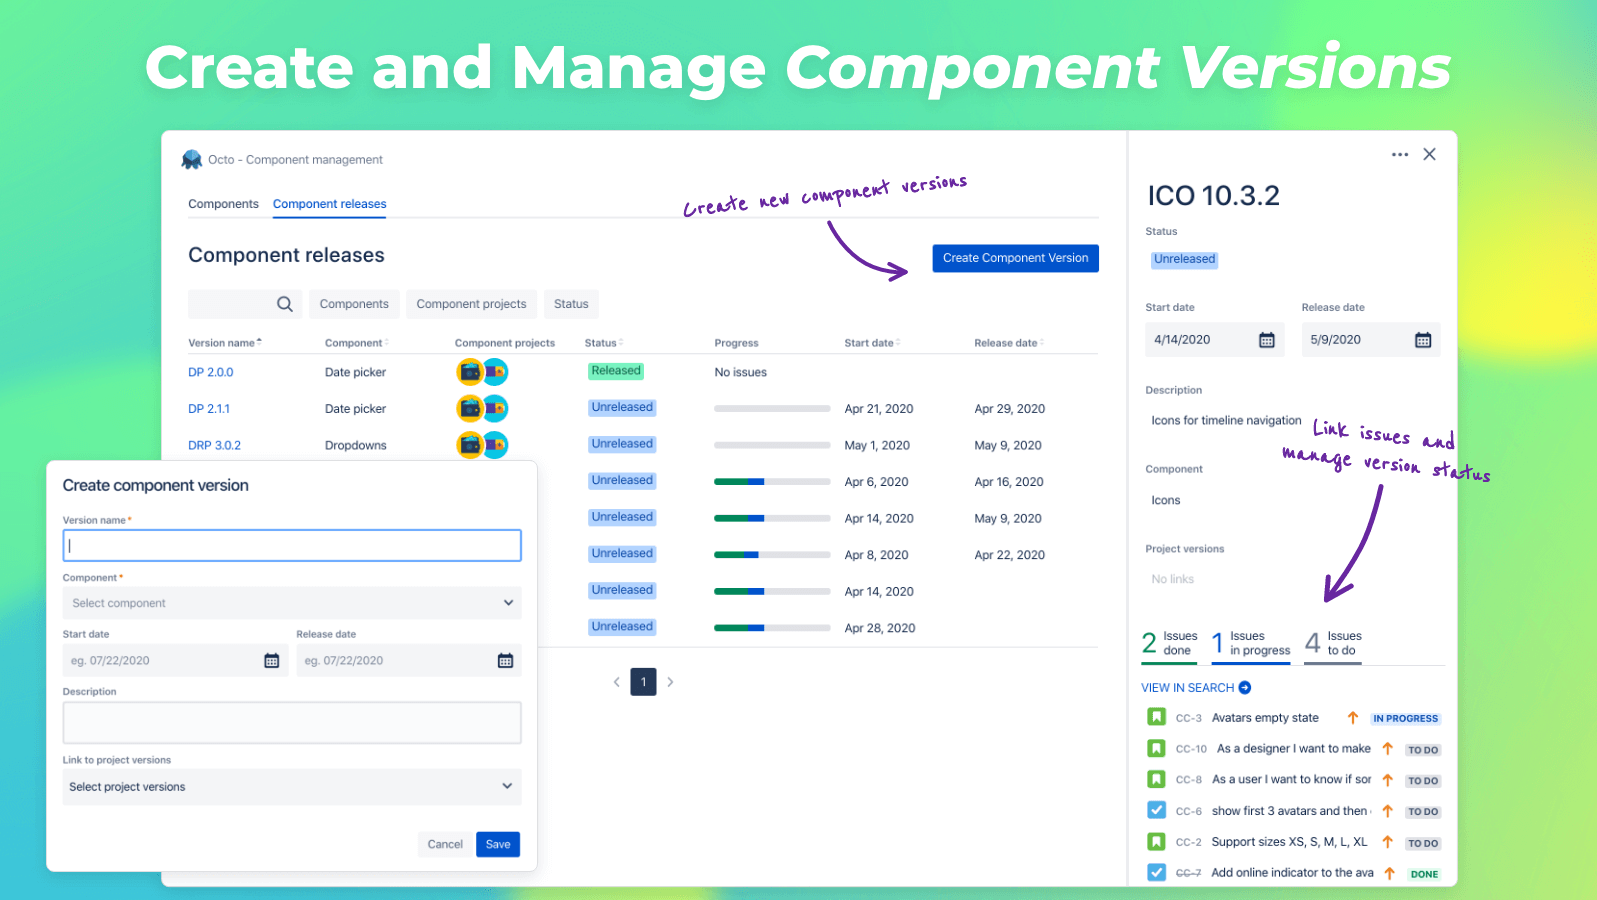Switch to the Component releases tab
Screen dimensions: 1597x900
(x=330, y=204)
